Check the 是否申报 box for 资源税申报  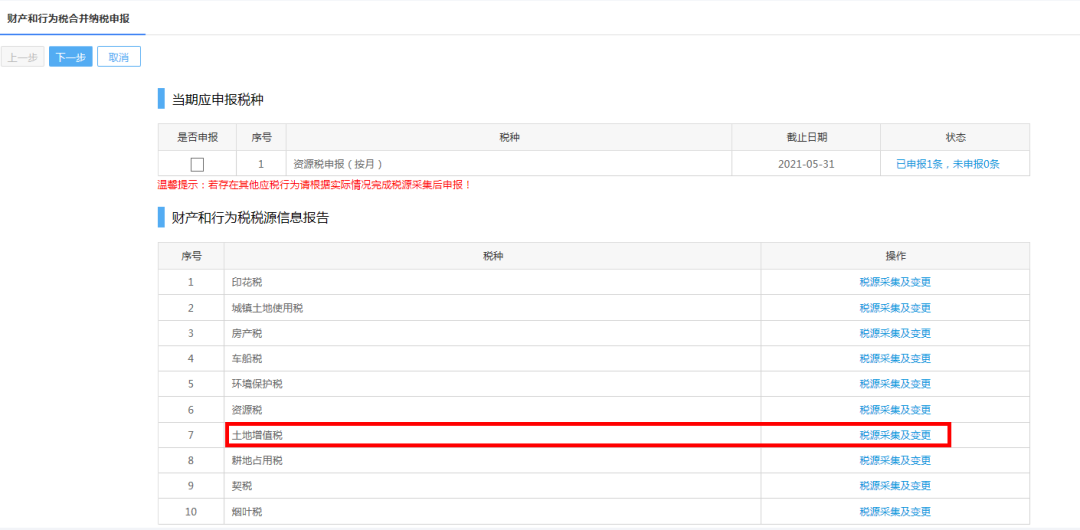(197, 164)
